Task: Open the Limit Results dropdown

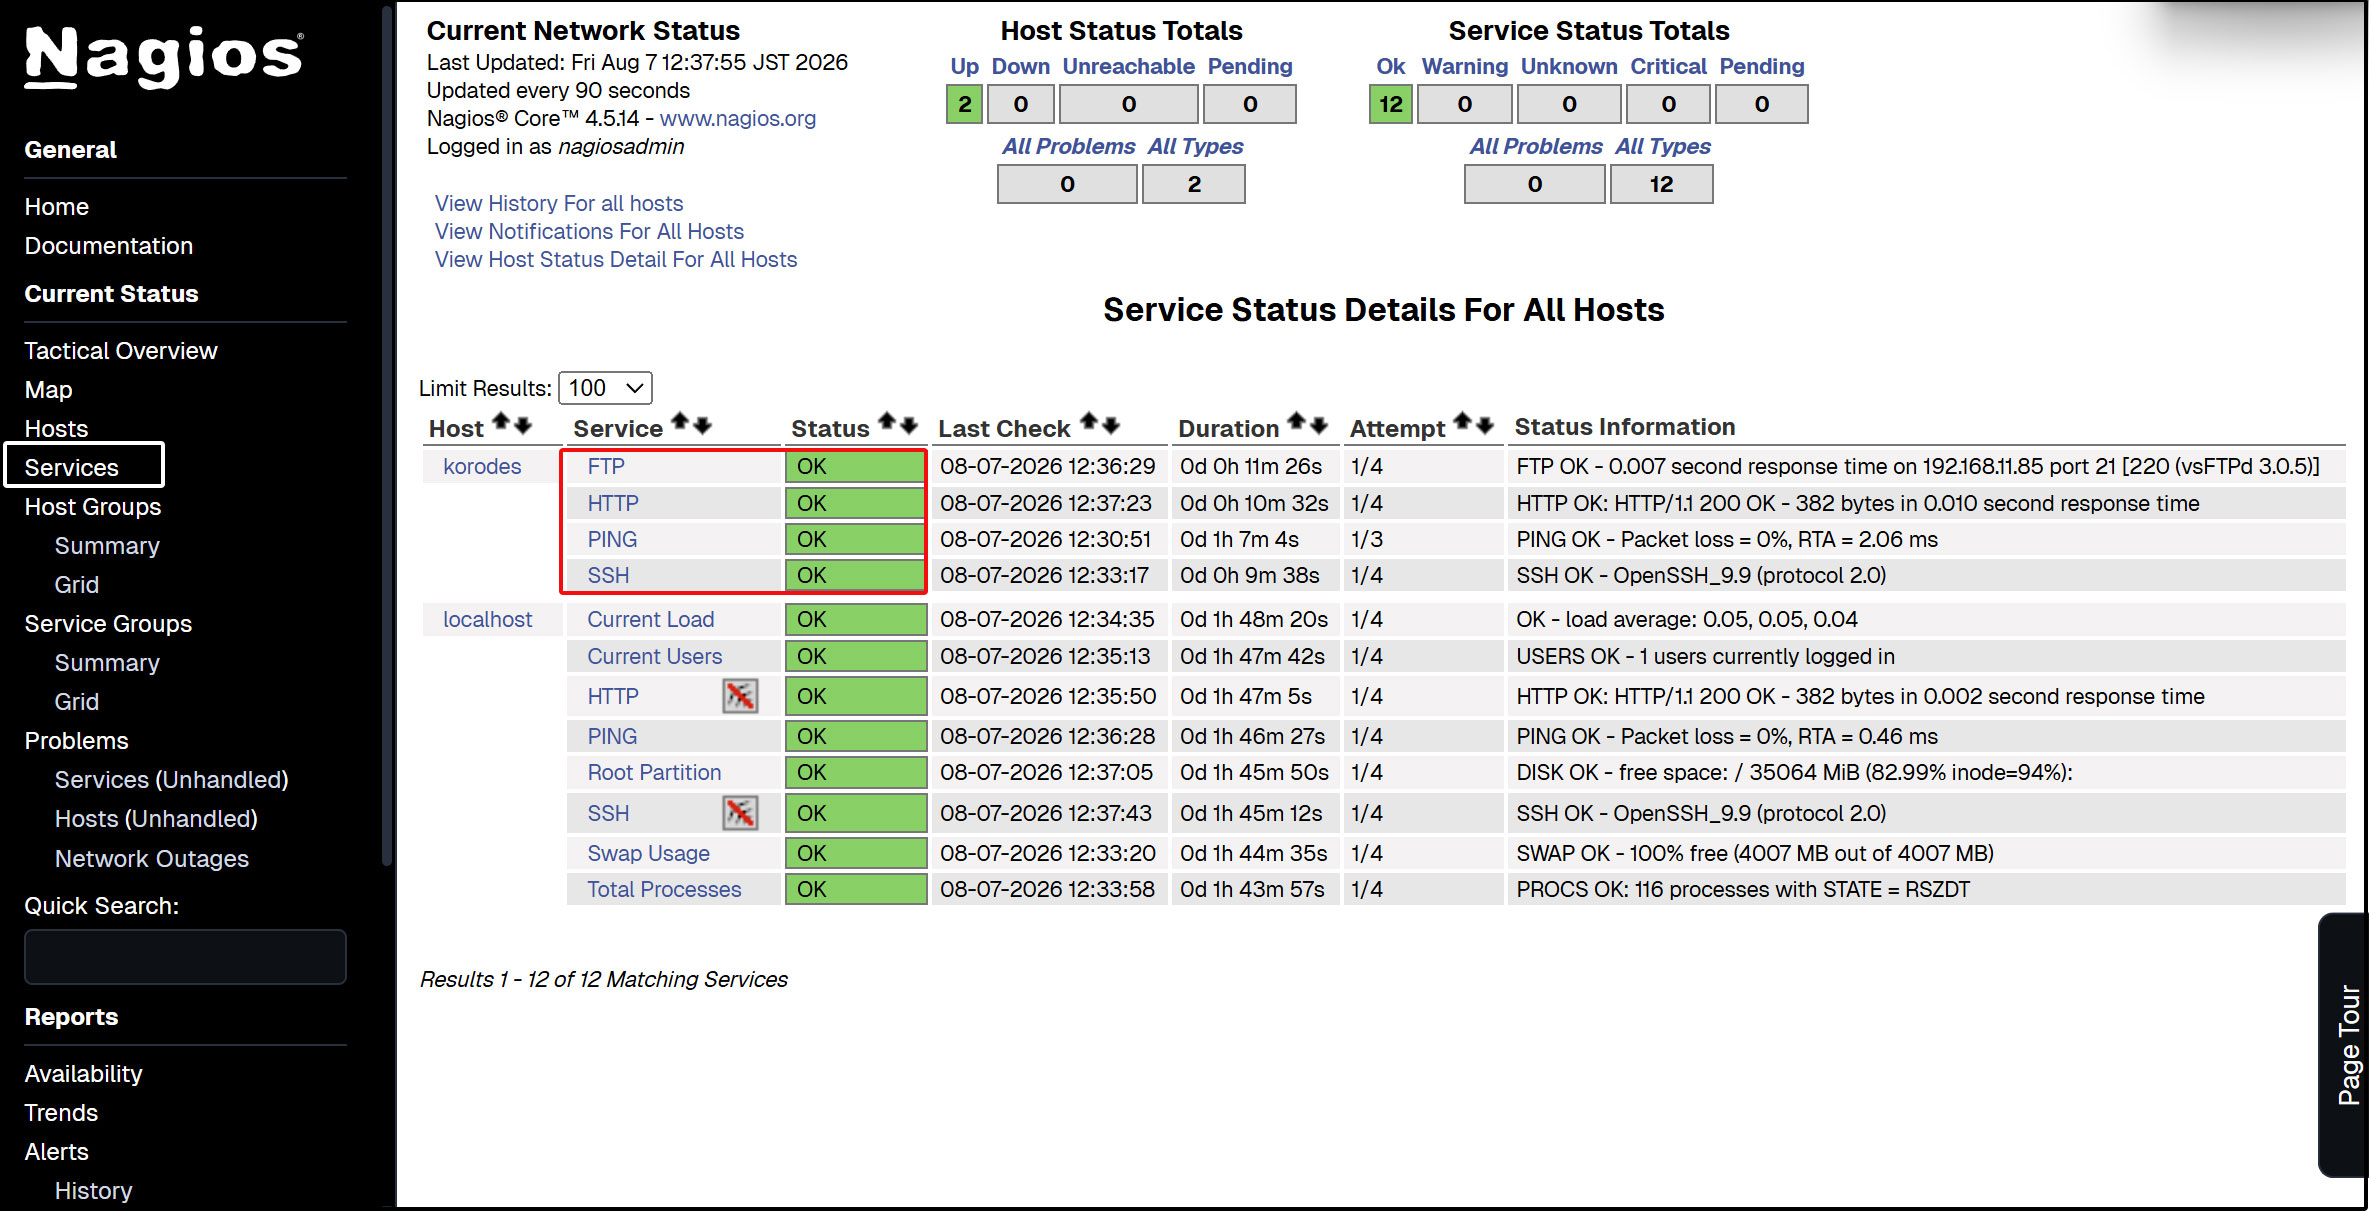Action: (605, 388)
